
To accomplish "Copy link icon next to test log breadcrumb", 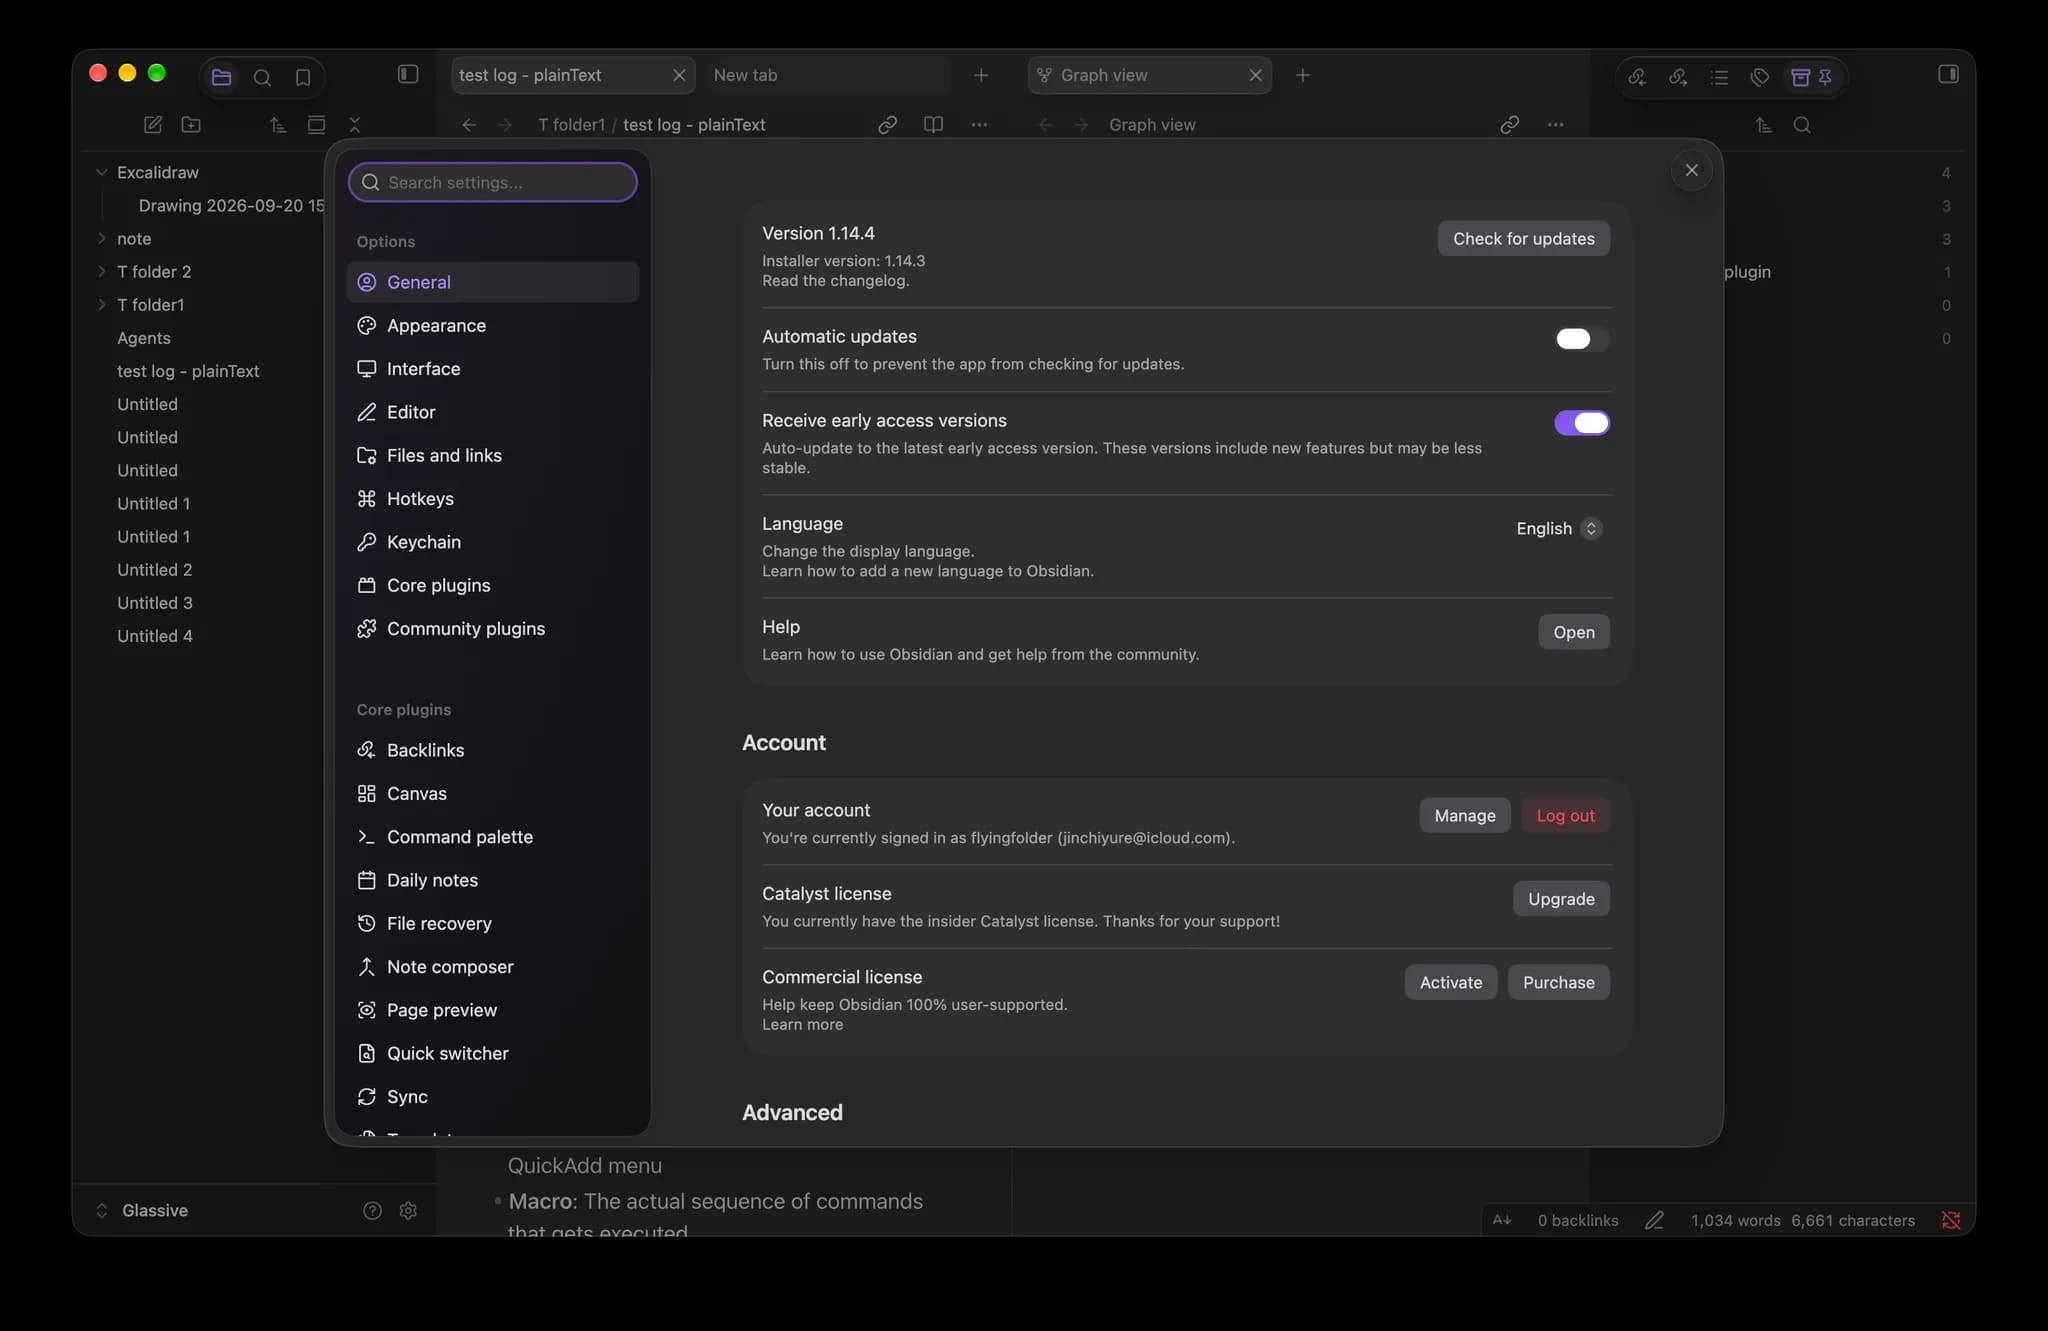I will point(887,125).
